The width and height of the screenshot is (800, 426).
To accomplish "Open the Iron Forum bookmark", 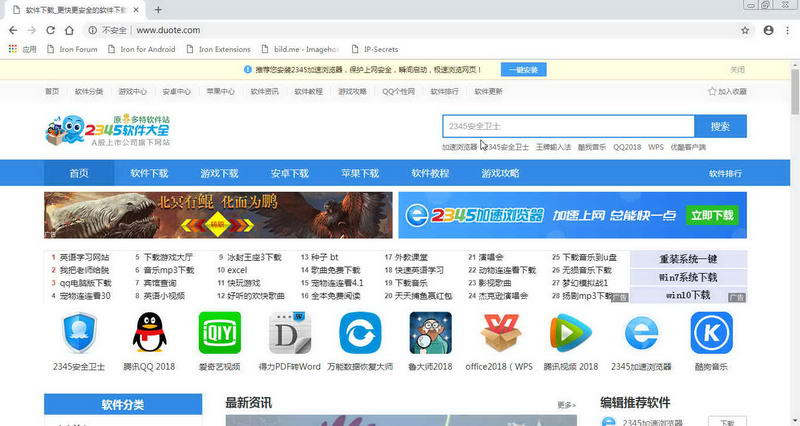I will (72, 49).
